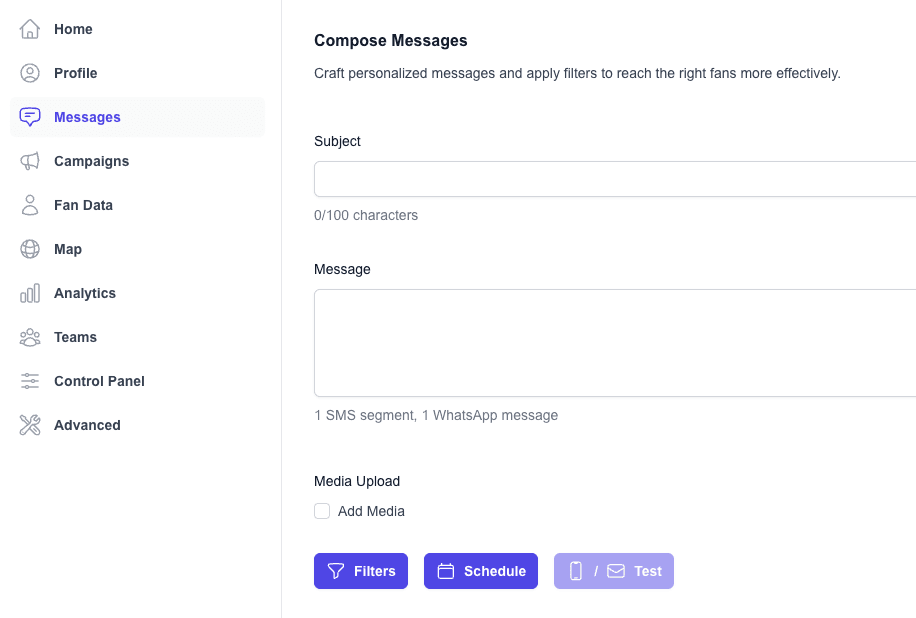The width and height of the screenshot is (916, 618).
Task: Select the Home icon in the sidebar
Action: click(x=30, y=29)
